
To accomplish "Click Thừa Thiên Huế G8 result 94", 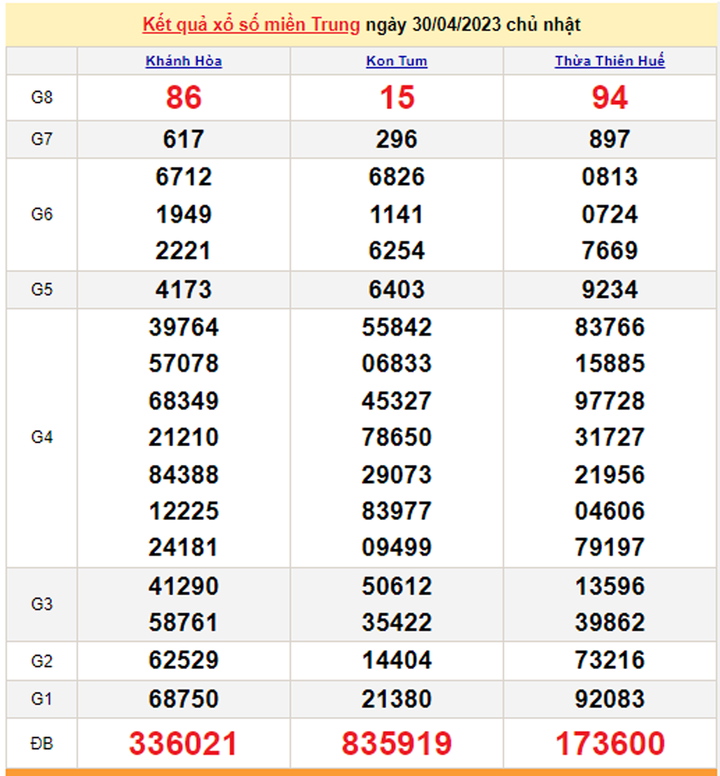I will click(x=610, y=97).
